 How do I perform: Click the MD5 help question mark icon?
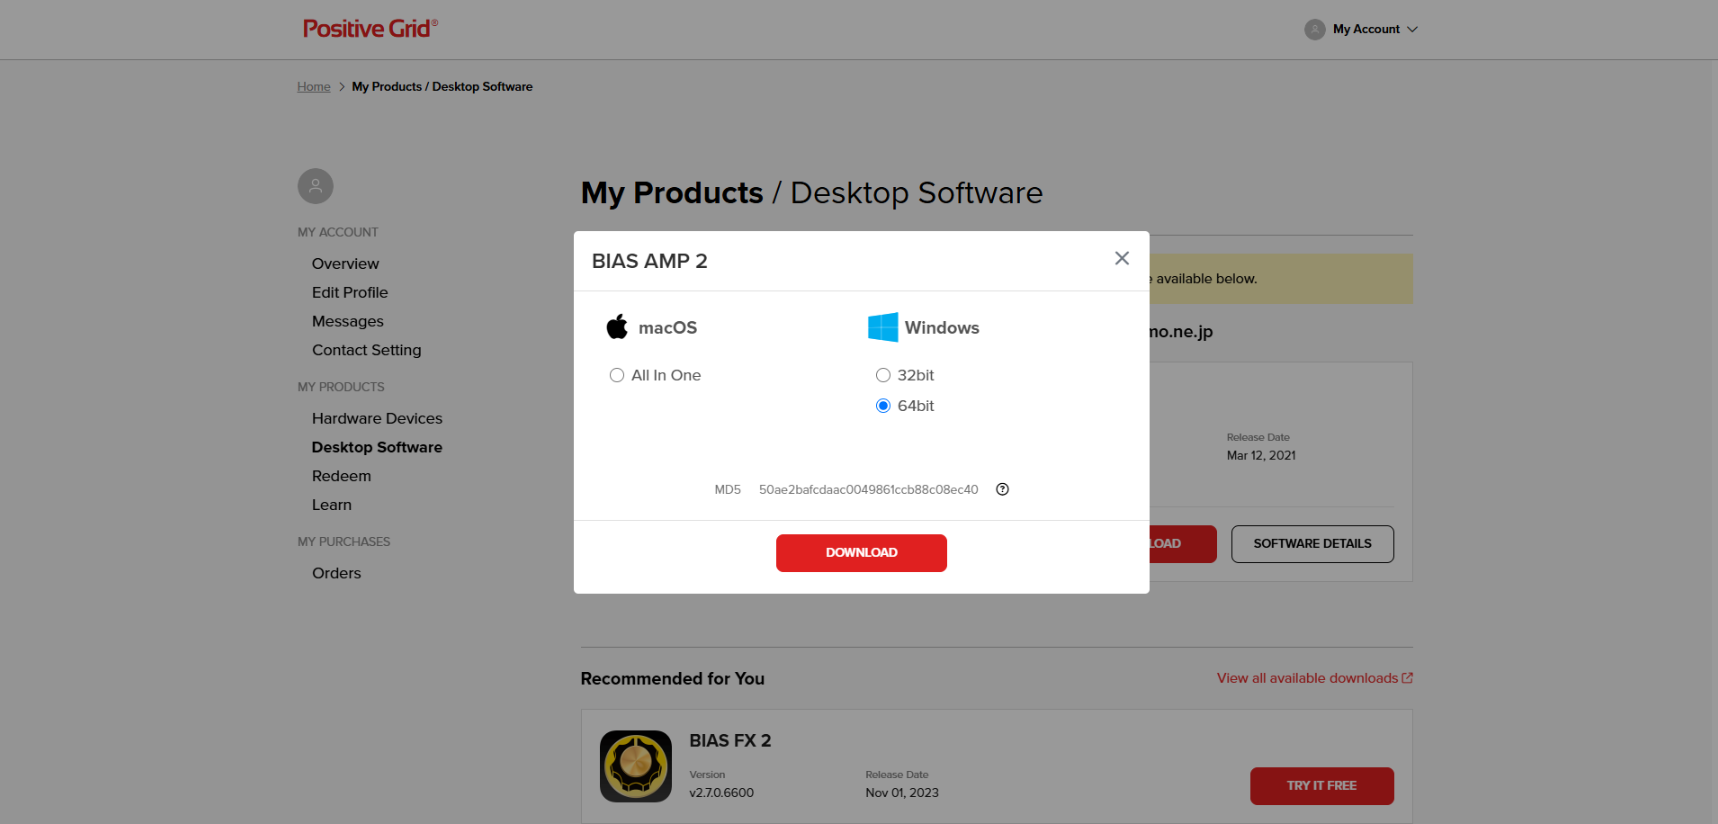point(1002,490)
